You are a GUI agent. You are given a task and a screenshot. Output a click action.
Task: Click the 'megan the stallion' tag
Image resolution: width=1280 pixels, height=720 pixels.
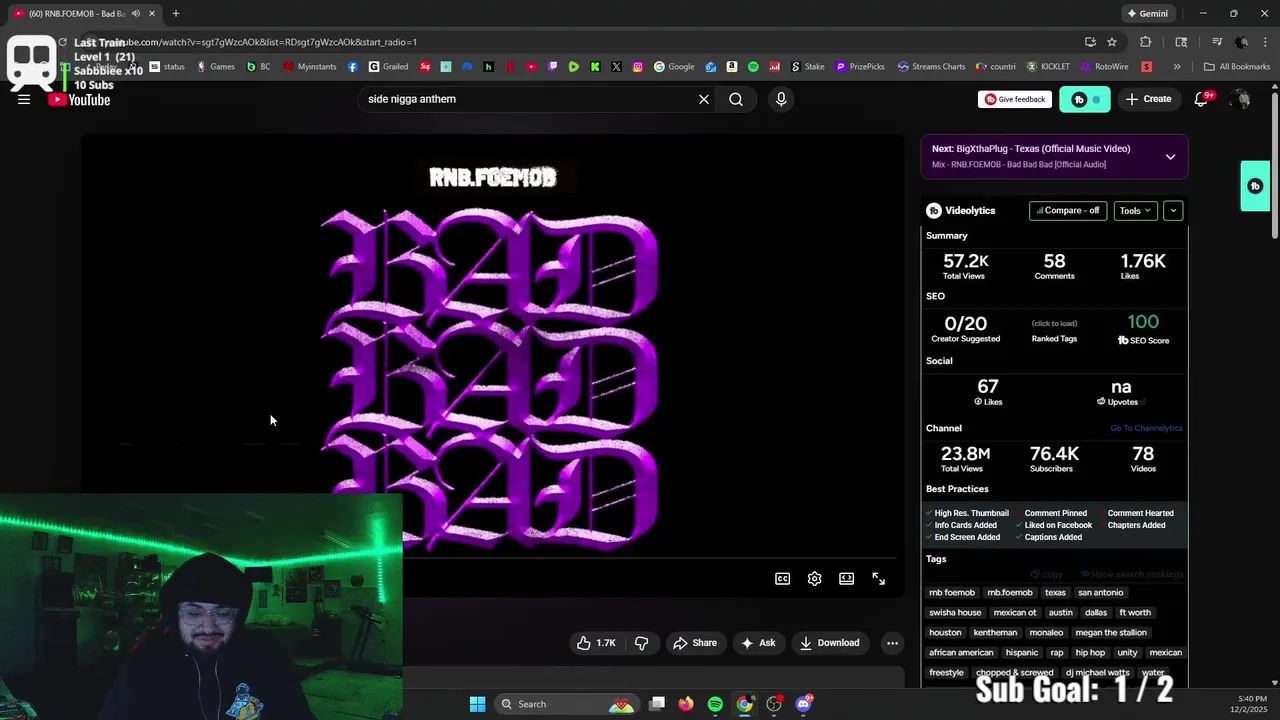[x=1111, y=632]
